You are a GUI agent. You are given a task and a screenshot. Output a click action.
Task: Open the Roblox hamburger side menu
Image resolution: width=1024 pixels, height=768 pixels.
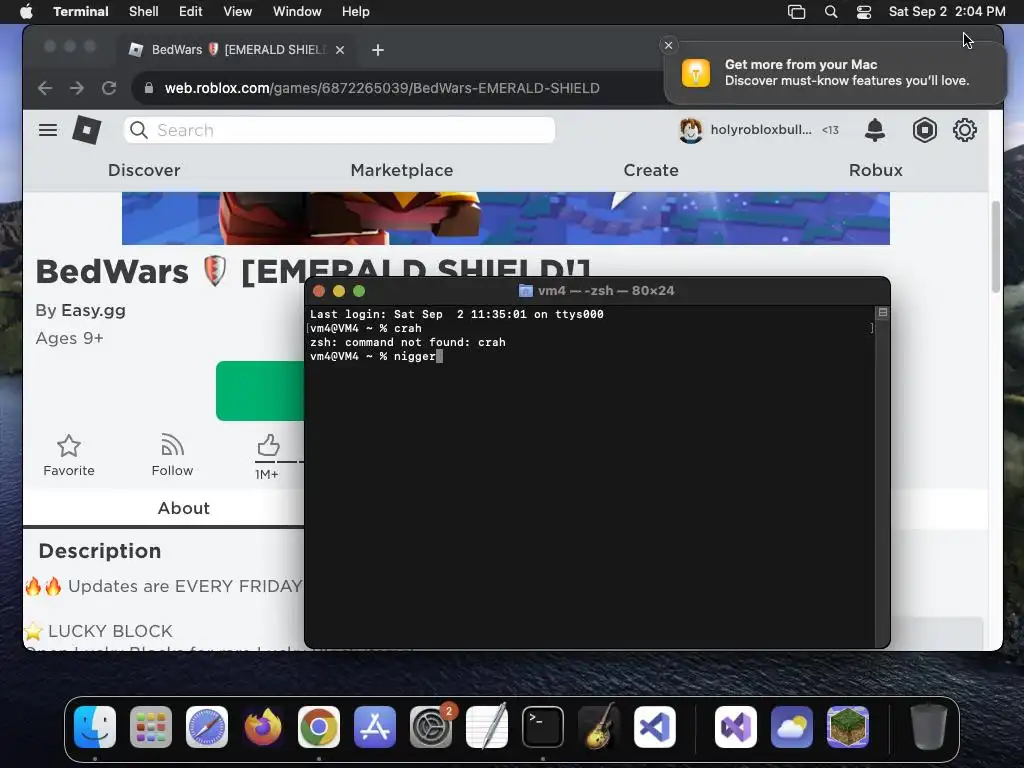tap(48, 130)
